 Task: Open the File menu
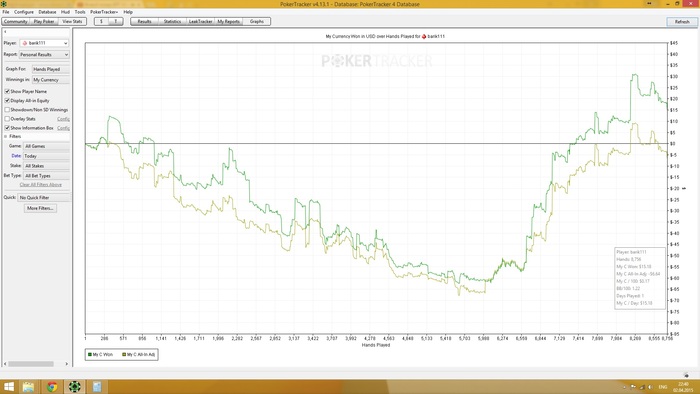coord(6,12)
